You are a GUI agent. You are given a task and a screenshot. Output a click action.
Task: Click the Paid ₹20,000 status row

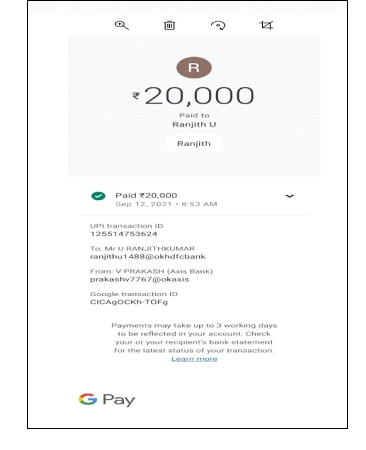click(x=193, y=199)
